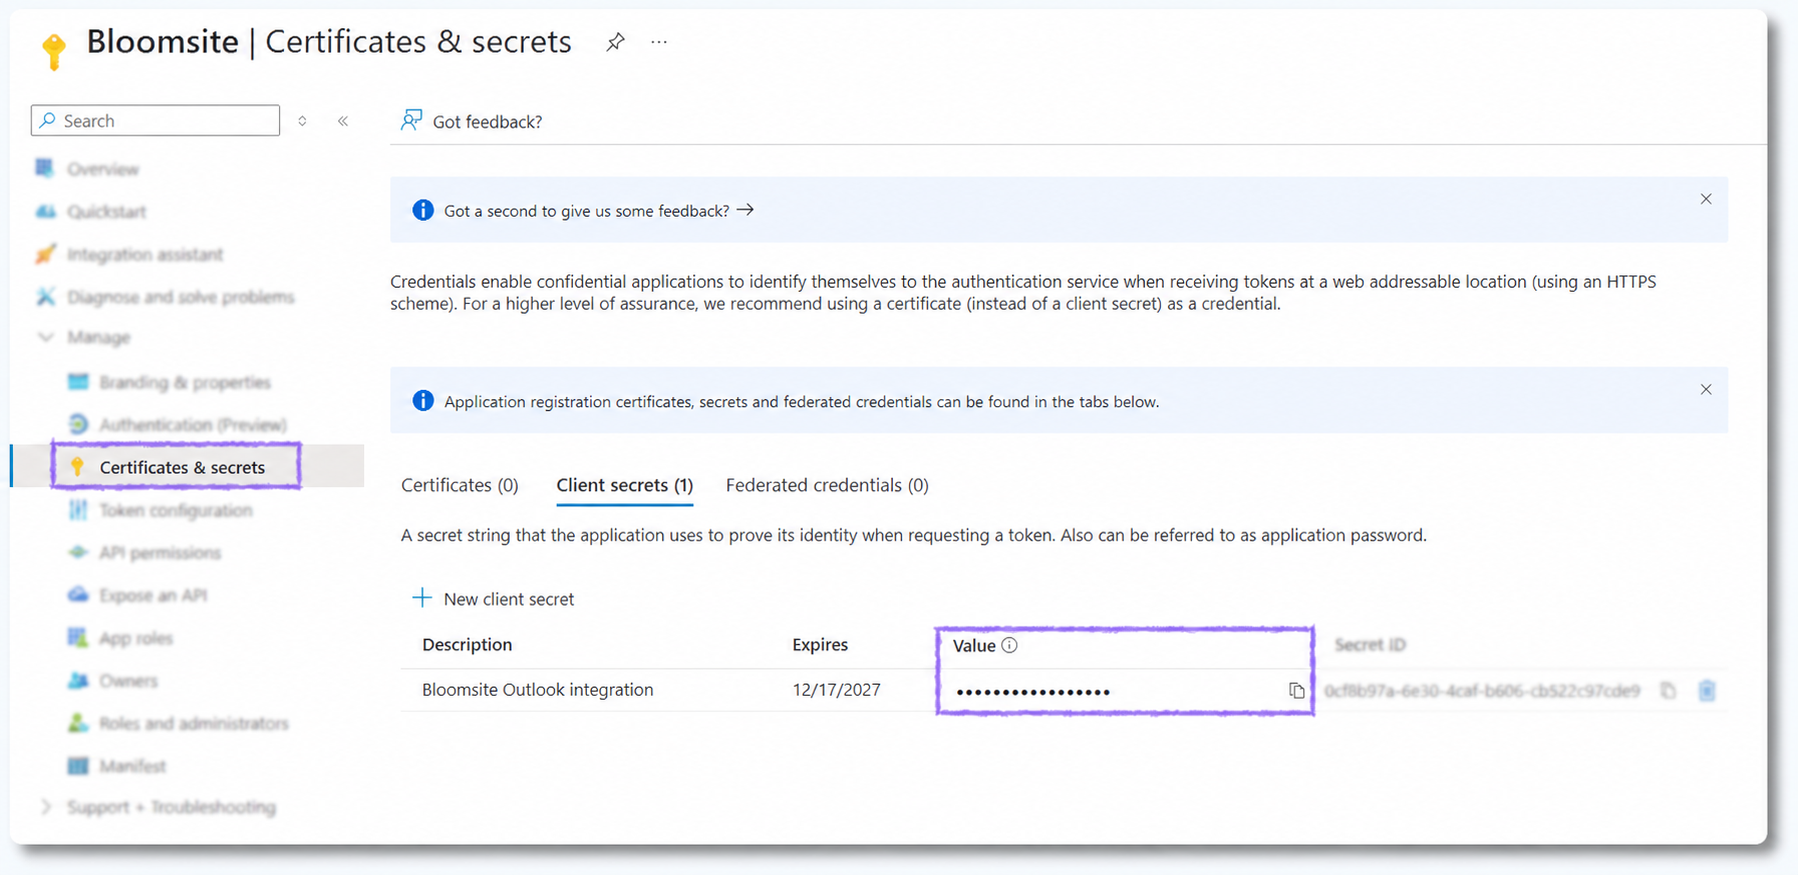The width and height of the screenshot is (1798, 875).
Task: Copy the Secret ID to clipboard
Action: tap(1668, 691)
